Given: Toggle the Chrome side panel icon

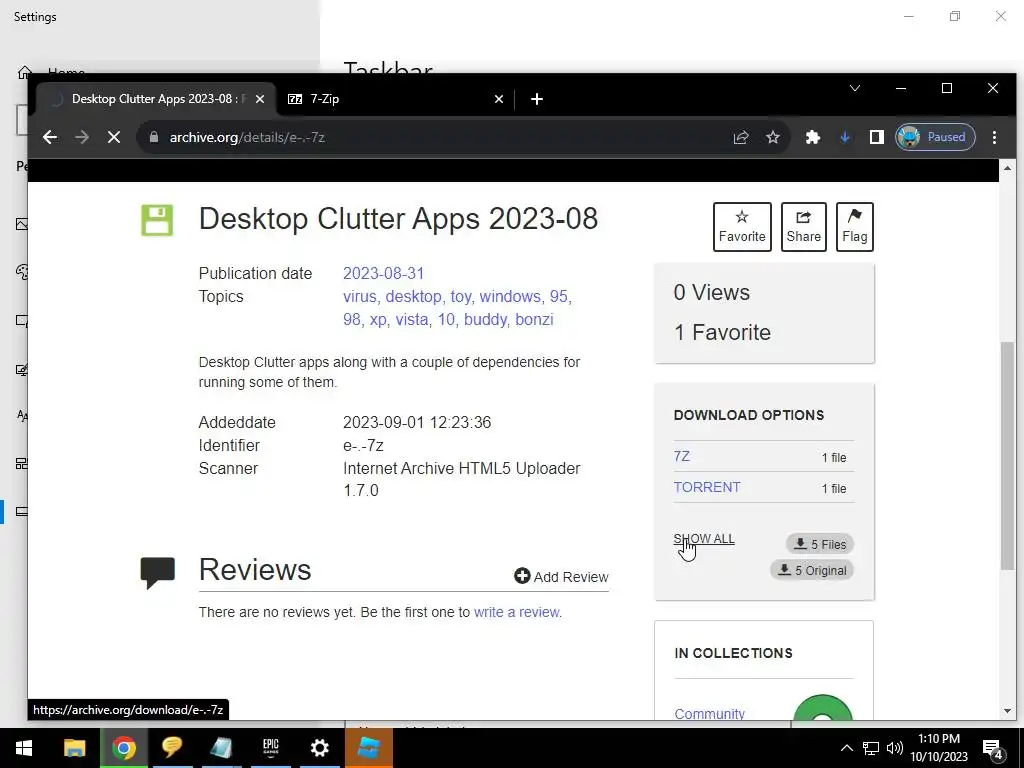Looking at the screenshot, I should [x=876, y=137].
